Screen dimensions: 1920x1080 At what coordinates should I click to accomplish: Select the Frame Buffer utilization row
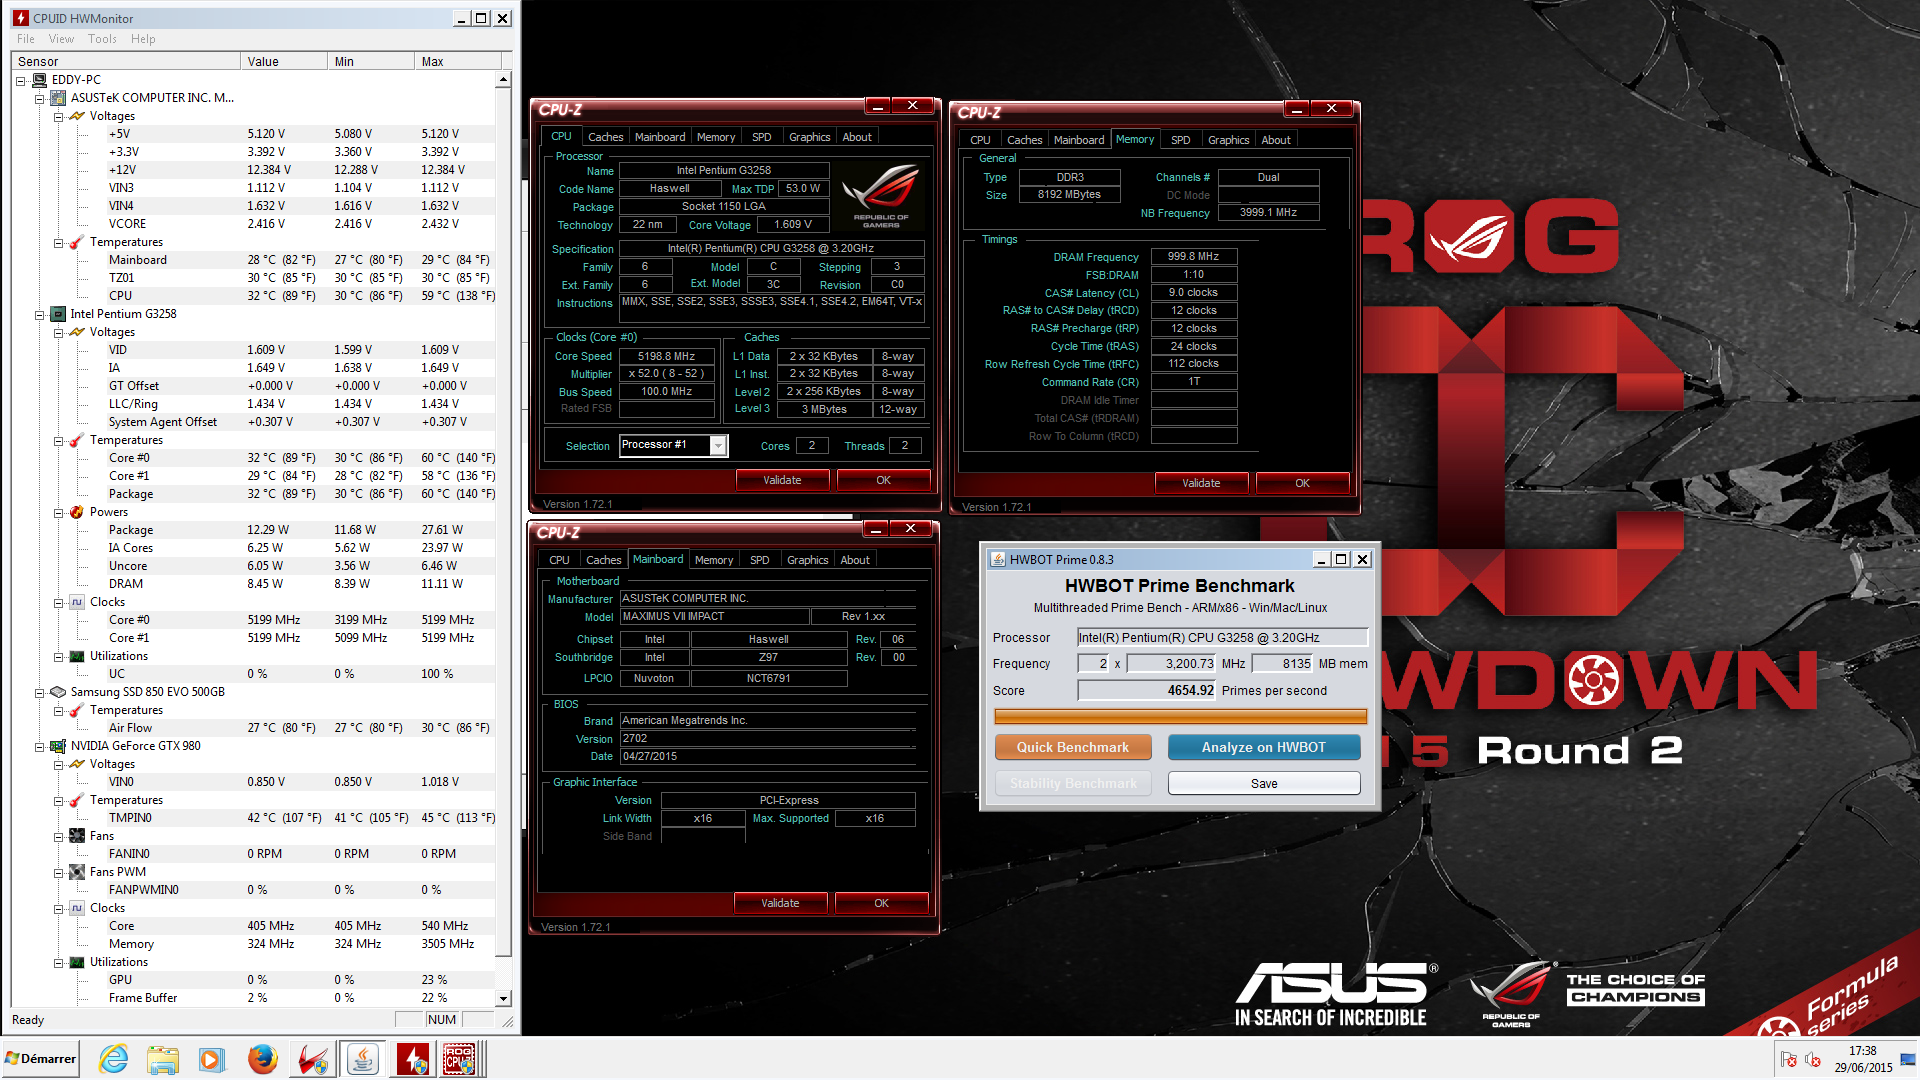[x=253, y=998]
